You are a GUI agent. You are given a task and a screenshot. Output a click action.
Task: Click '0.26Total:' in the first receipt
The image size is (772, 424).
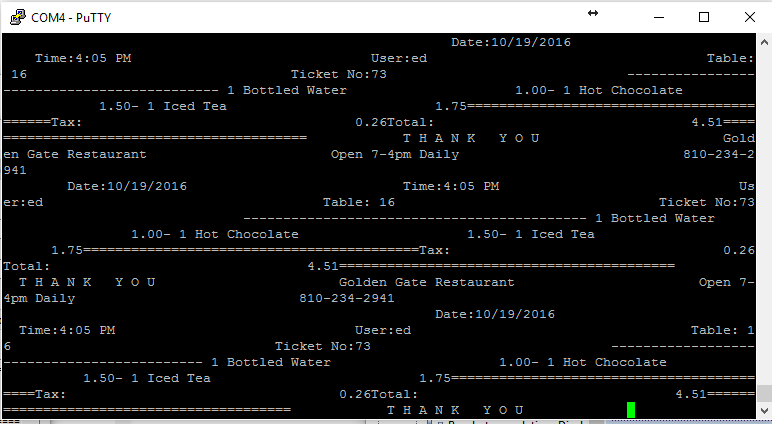click(394, 123)
